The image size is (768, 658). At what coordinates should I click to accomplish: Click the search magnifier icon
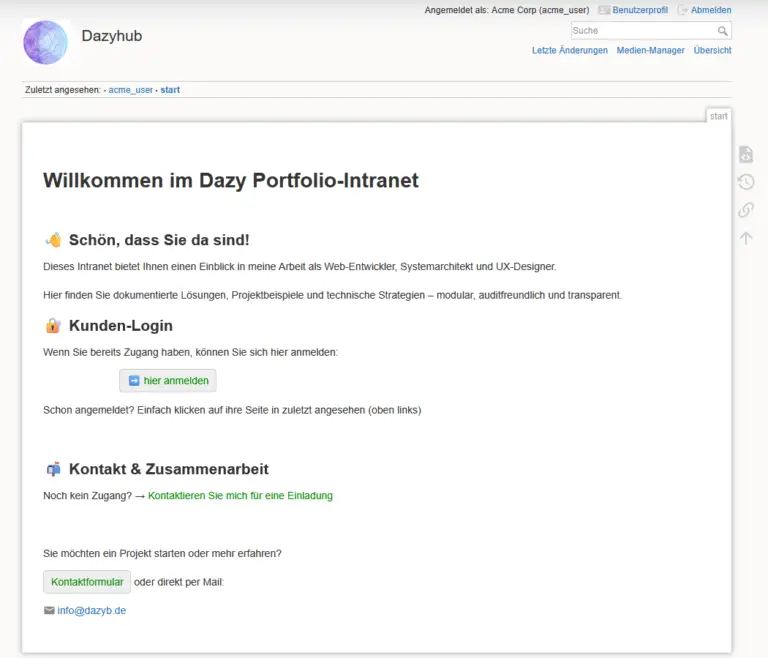(x=723, y=31)
